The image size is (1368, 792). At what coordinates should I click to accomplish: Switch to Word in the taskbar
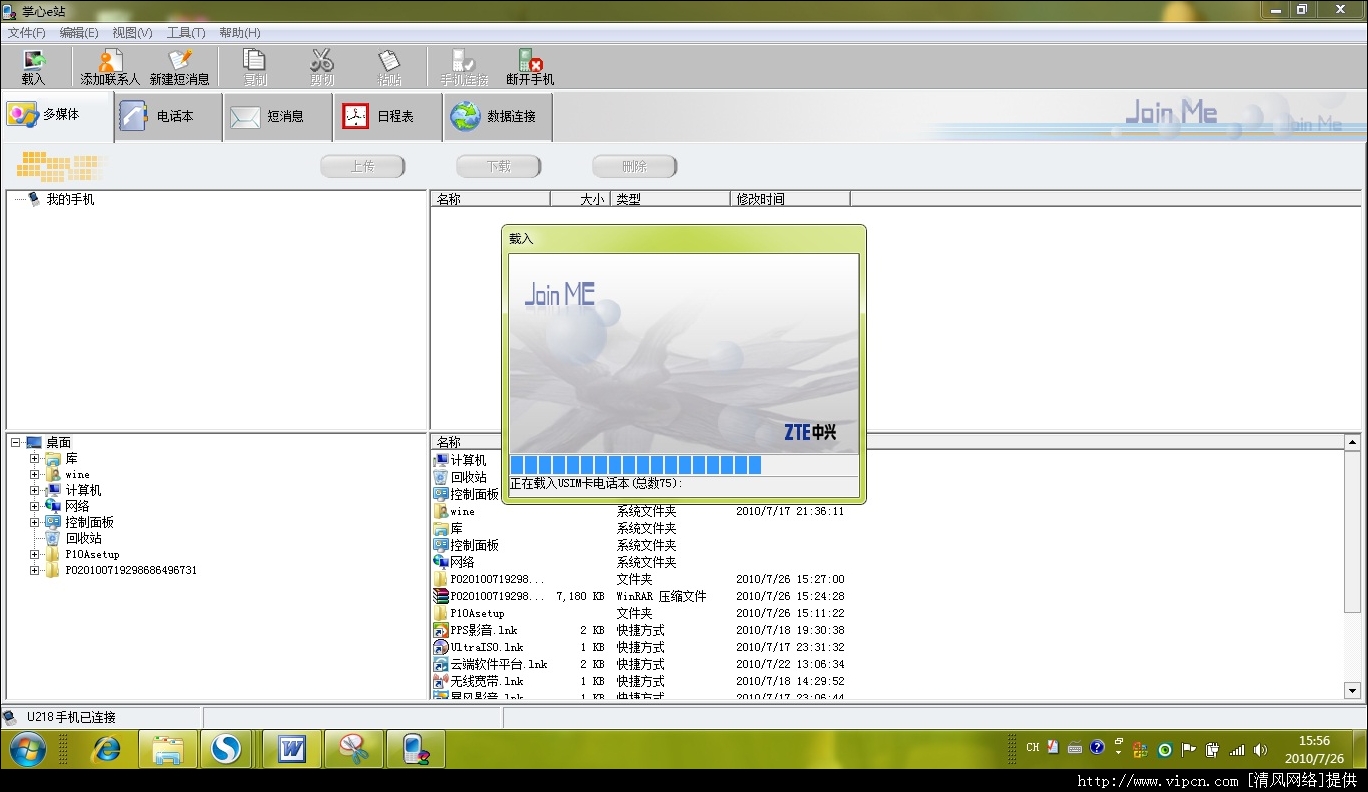pos(291,749)
